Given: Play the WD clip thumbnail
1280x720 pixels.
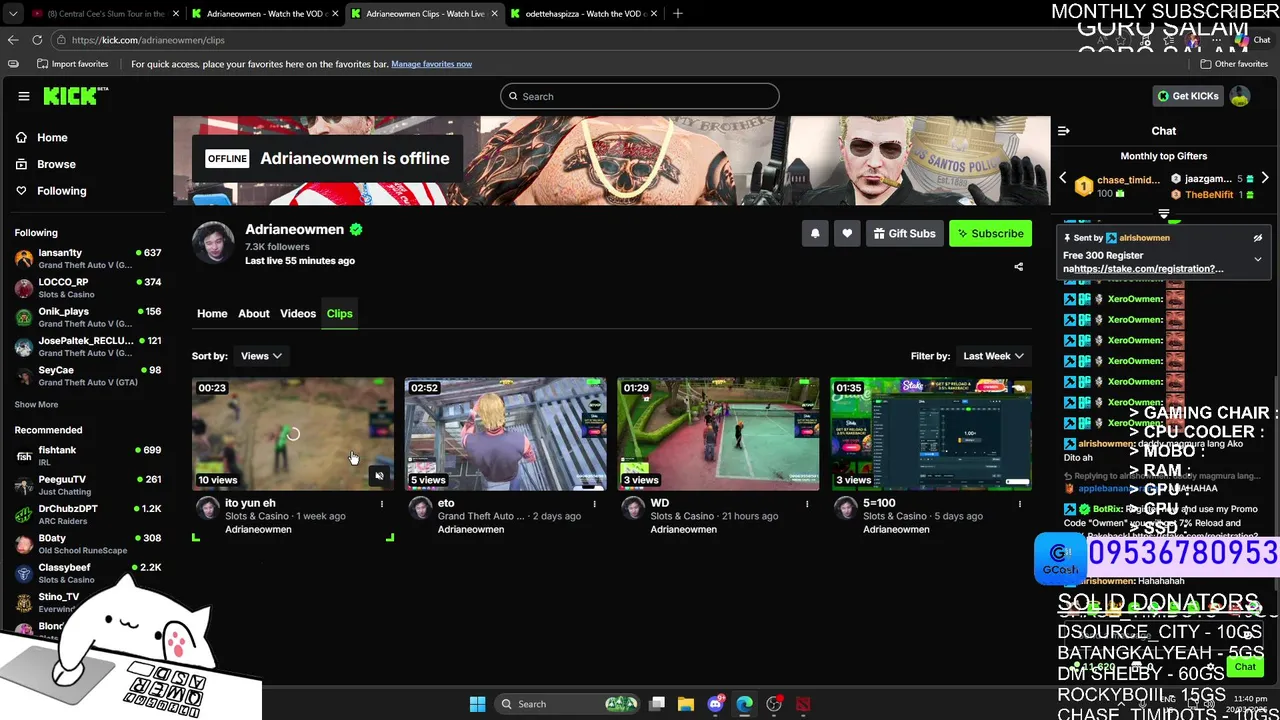Looking at the screenshot, I should pos(718,434).
